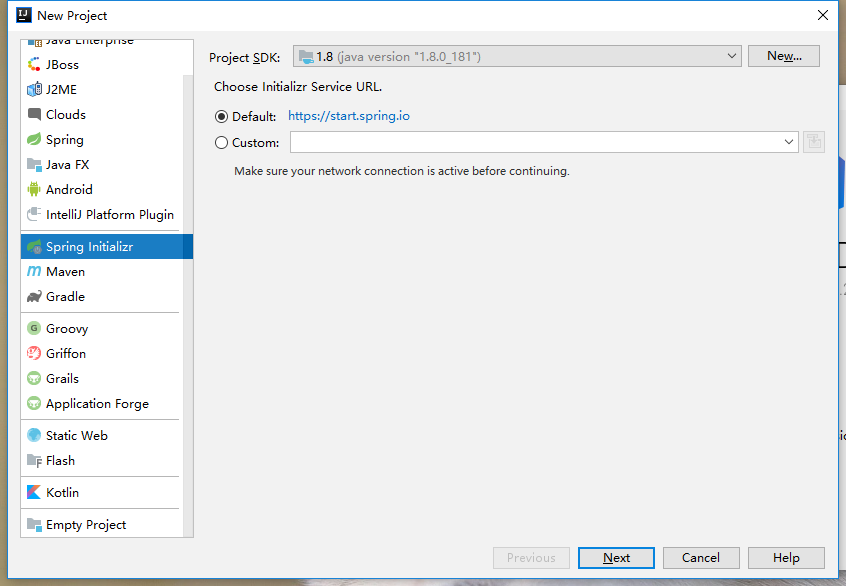Click the Kotlin K icon
846x586 pixels.
(34, 492)
